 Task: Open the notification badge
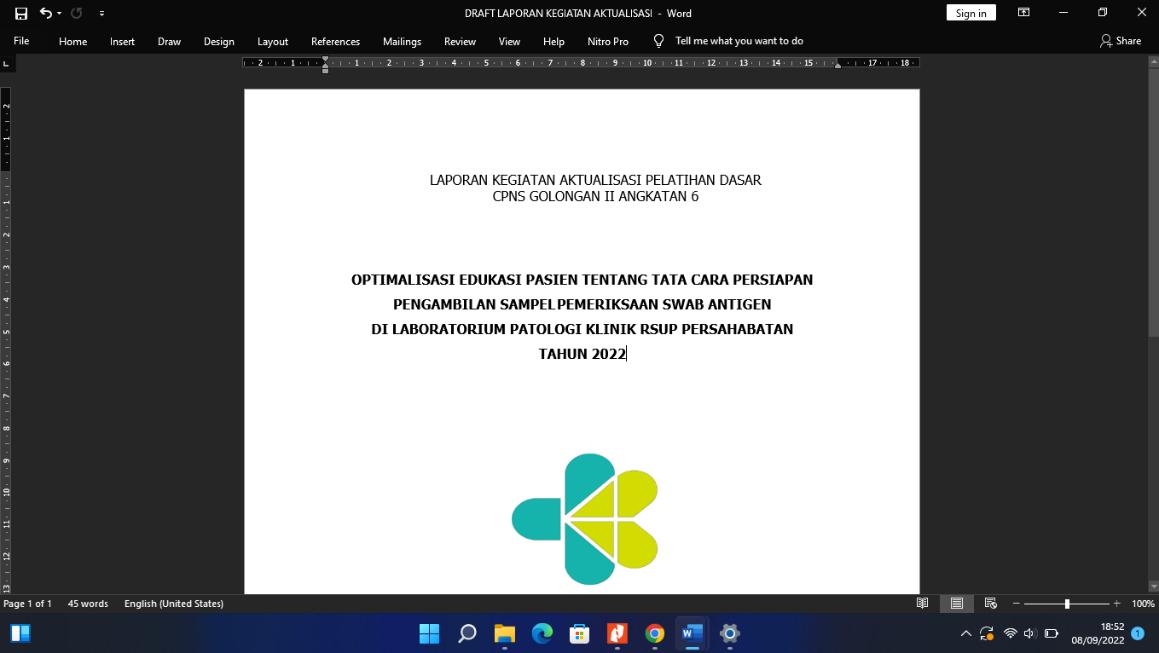pos(1138,634)
